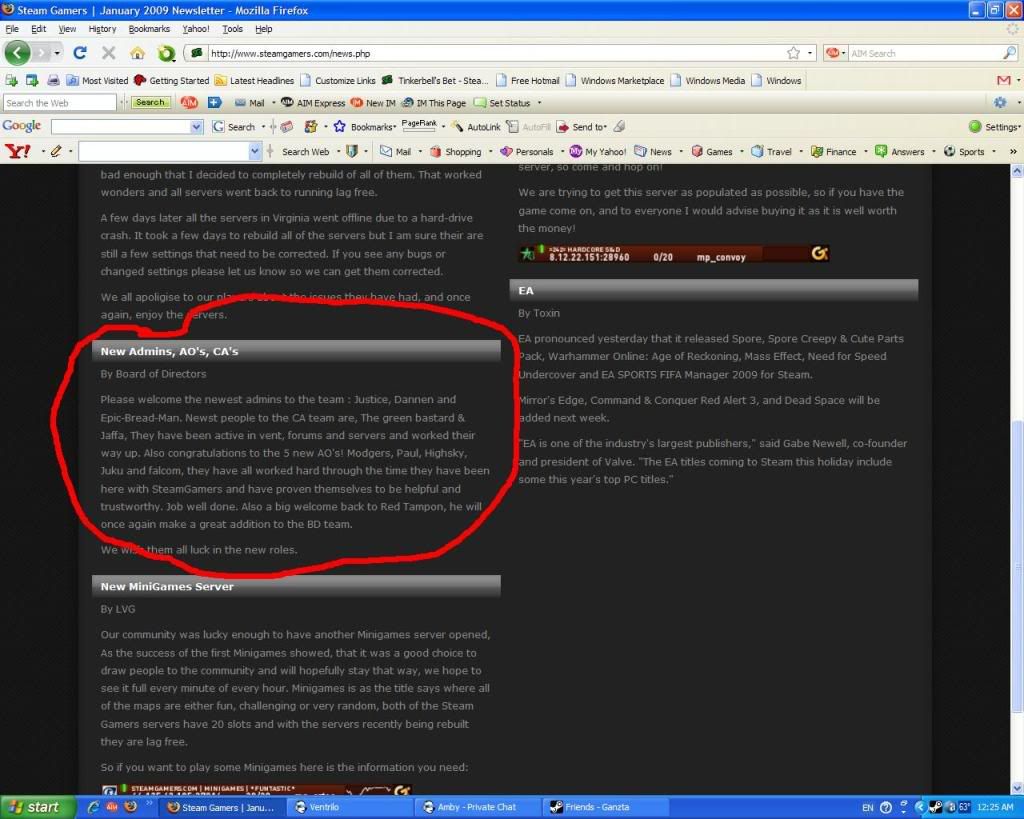Open the Yahoo Games cube icon
1024x819 pixels.
697,152
